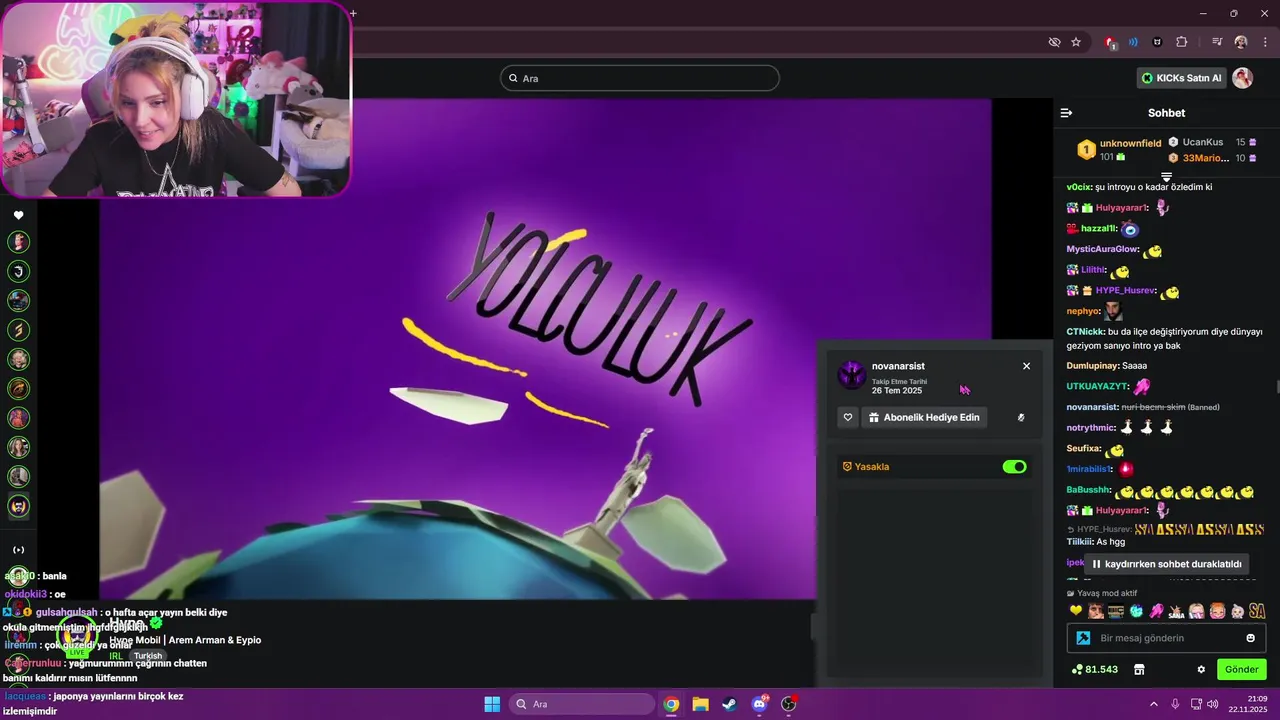Open chat settings gear icon
The image size is (1280, 720).
click(x=1201, y=669)
